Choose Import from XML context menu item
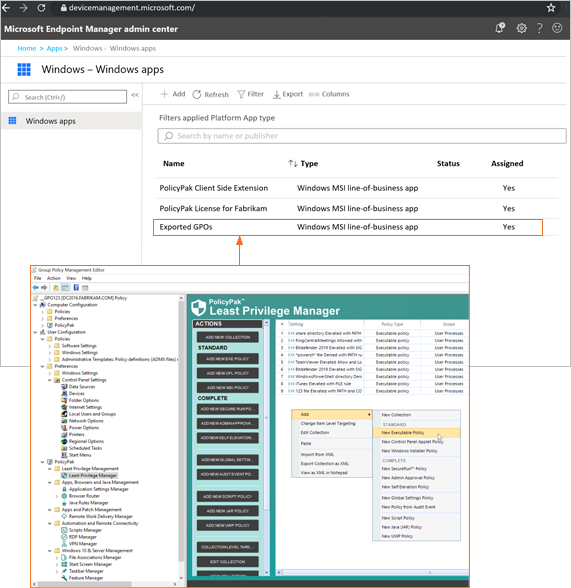 pyautogui.click(x=317, y=454)
